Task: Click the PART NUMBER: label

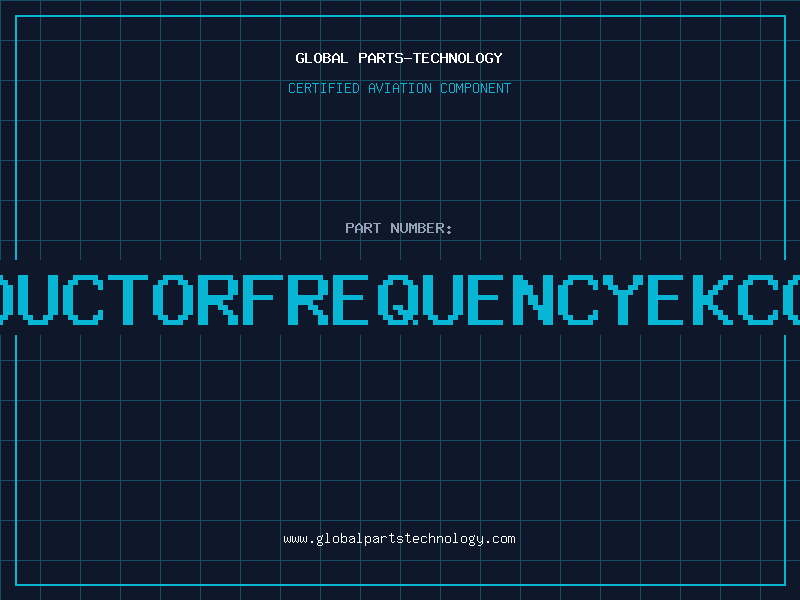Action: click(x=399, y=228)
